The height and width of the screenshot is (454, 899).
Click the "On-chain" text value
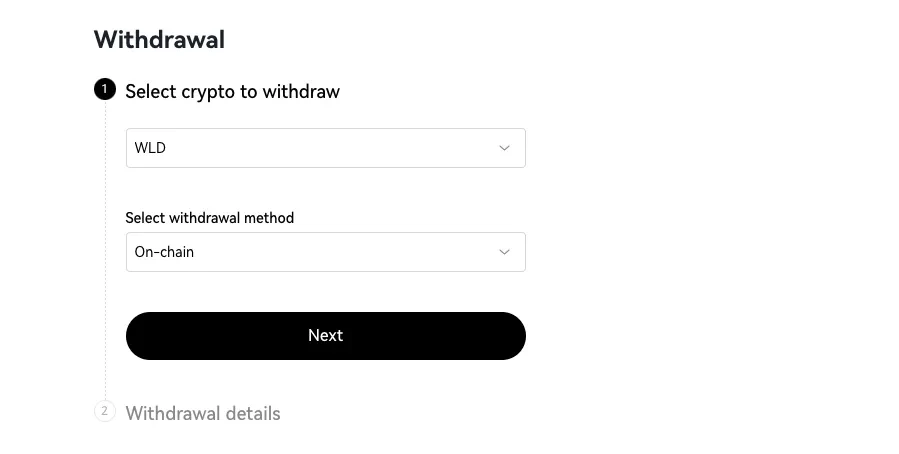coord(164,252)
